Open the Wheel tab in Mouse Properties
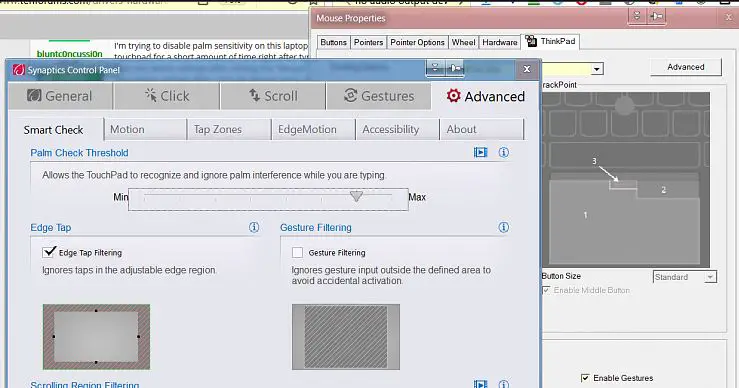Screen dimensions: 739x388 463,42
